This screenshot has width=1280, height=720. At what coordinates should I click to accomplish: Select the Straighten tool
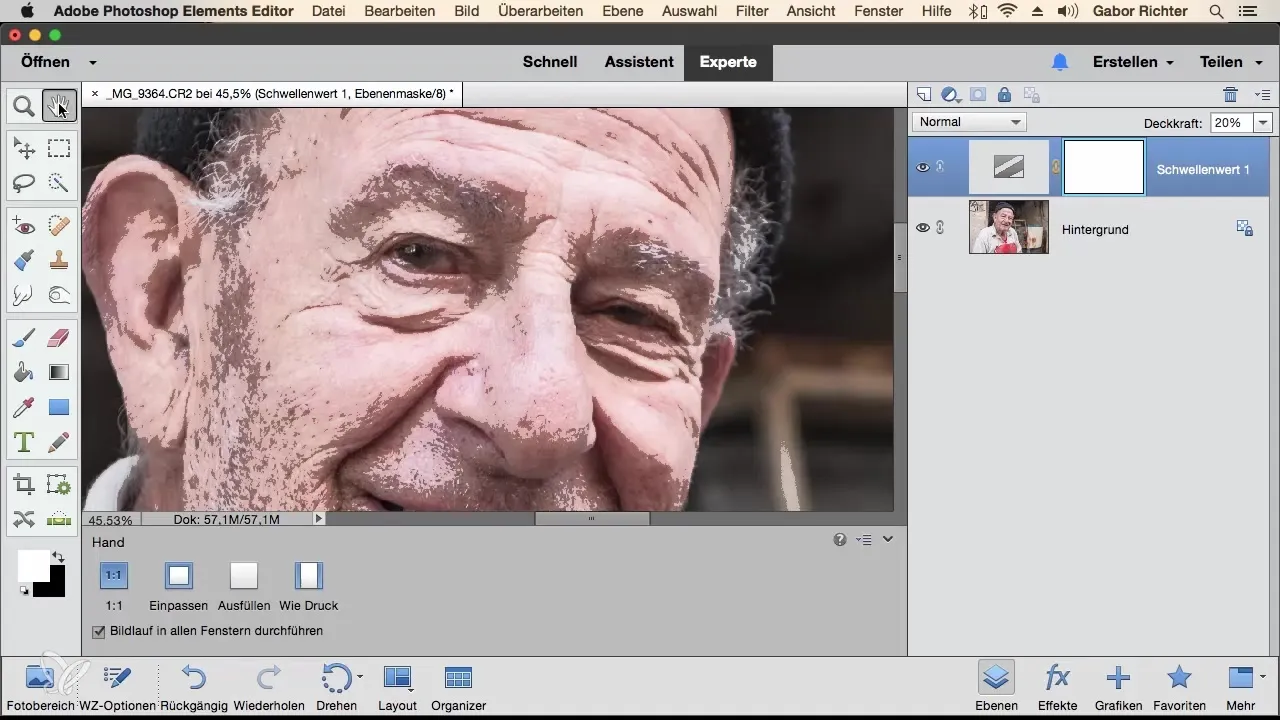click(58, 519)
